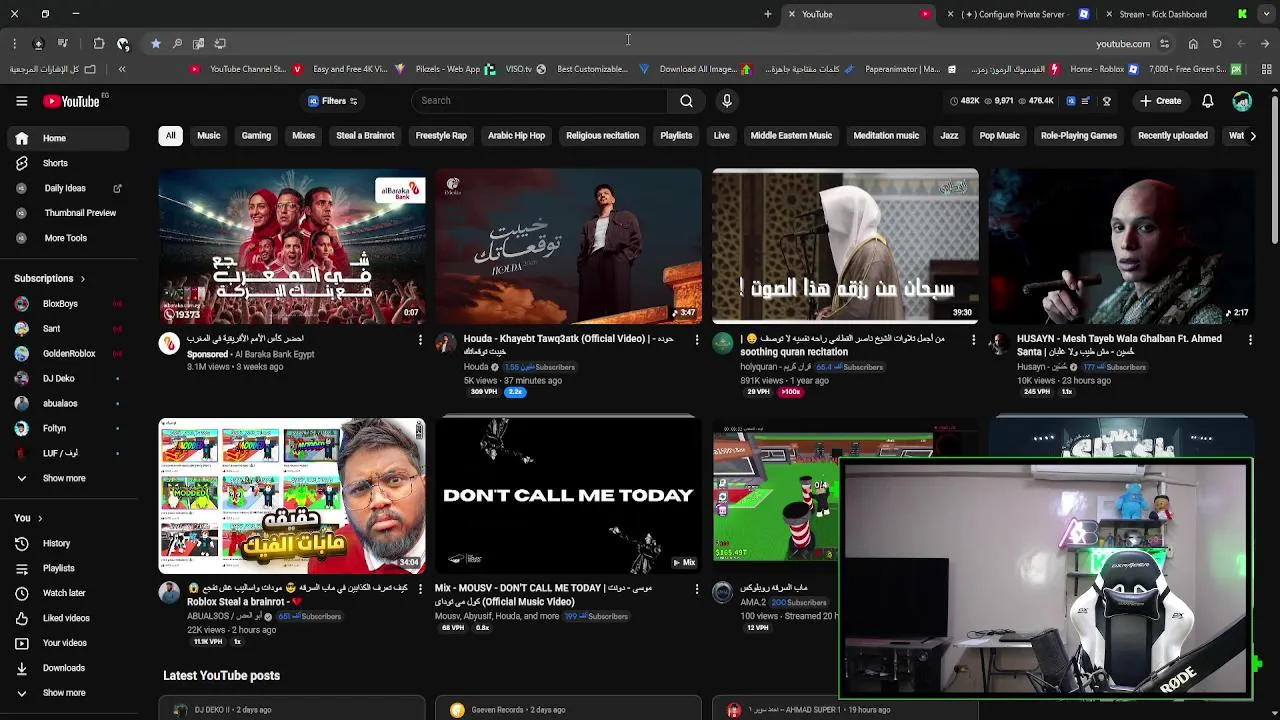Screen dimensions: 1280x720
Task: Expand the You section chevron
Action: pyautogui.click(x=39, y=518)
